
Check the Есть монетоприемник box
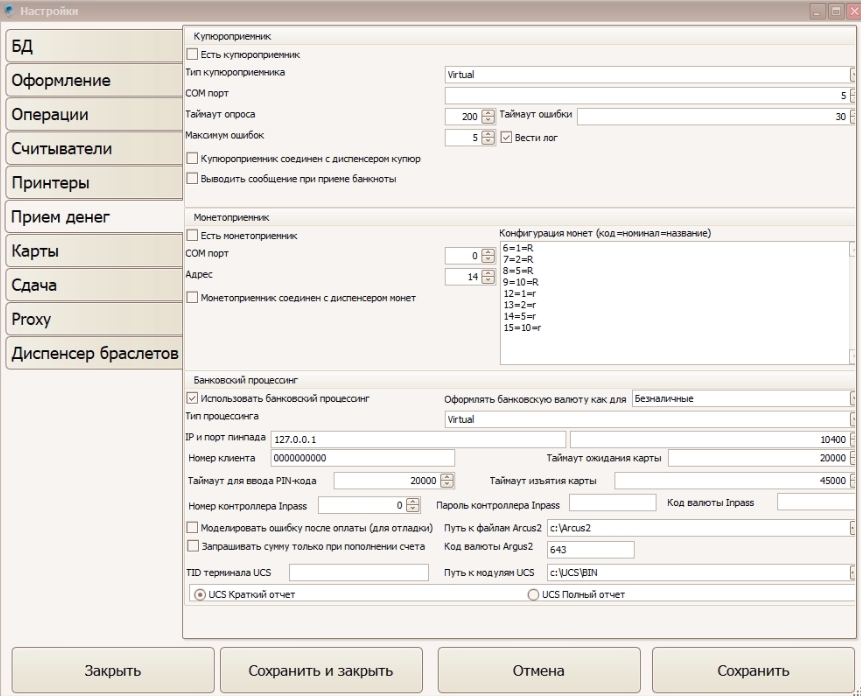(x=192, y=235)
